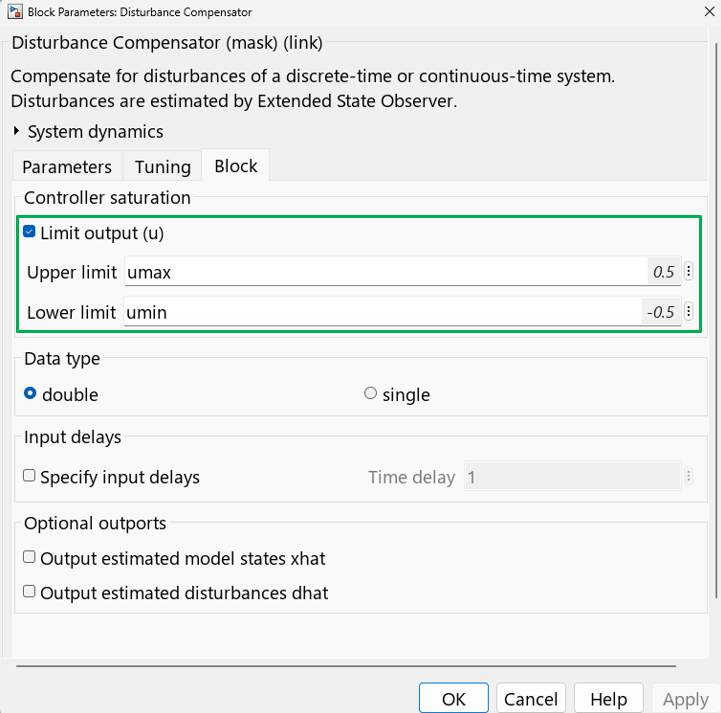Click the Upper limit umax field
This screenshot has width=721, height=713.
pyautogui.click(x=385, y=272)
